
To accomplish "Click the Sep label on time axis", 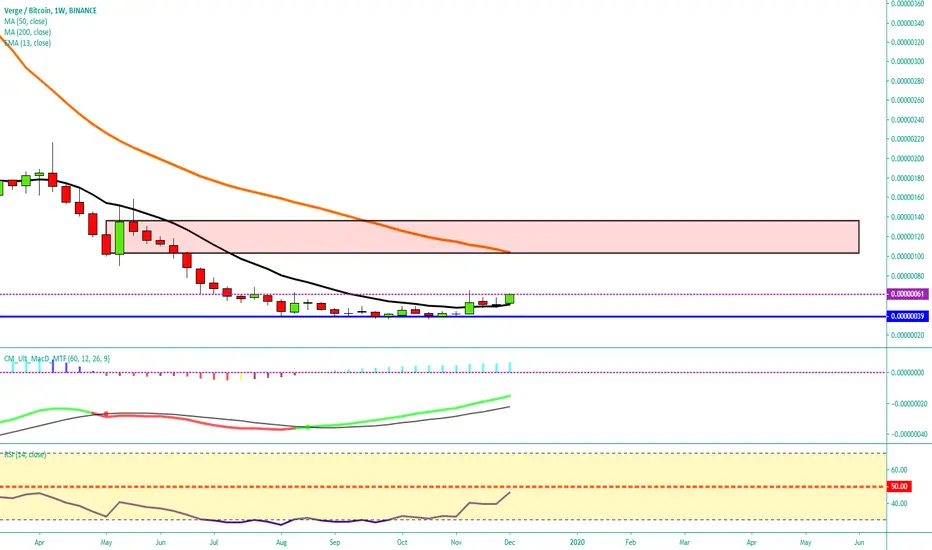I will click(x=335, y=542).
